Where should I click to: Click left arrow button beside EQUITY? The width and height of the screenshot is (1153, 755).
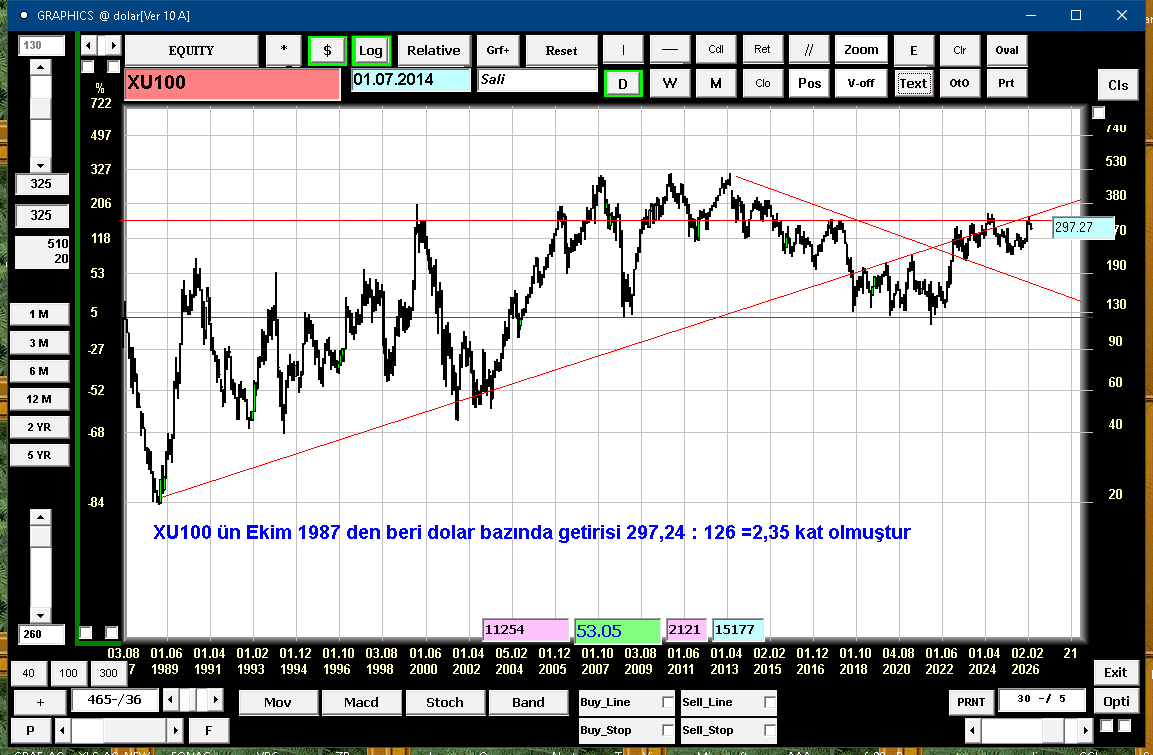pos(88,46)
